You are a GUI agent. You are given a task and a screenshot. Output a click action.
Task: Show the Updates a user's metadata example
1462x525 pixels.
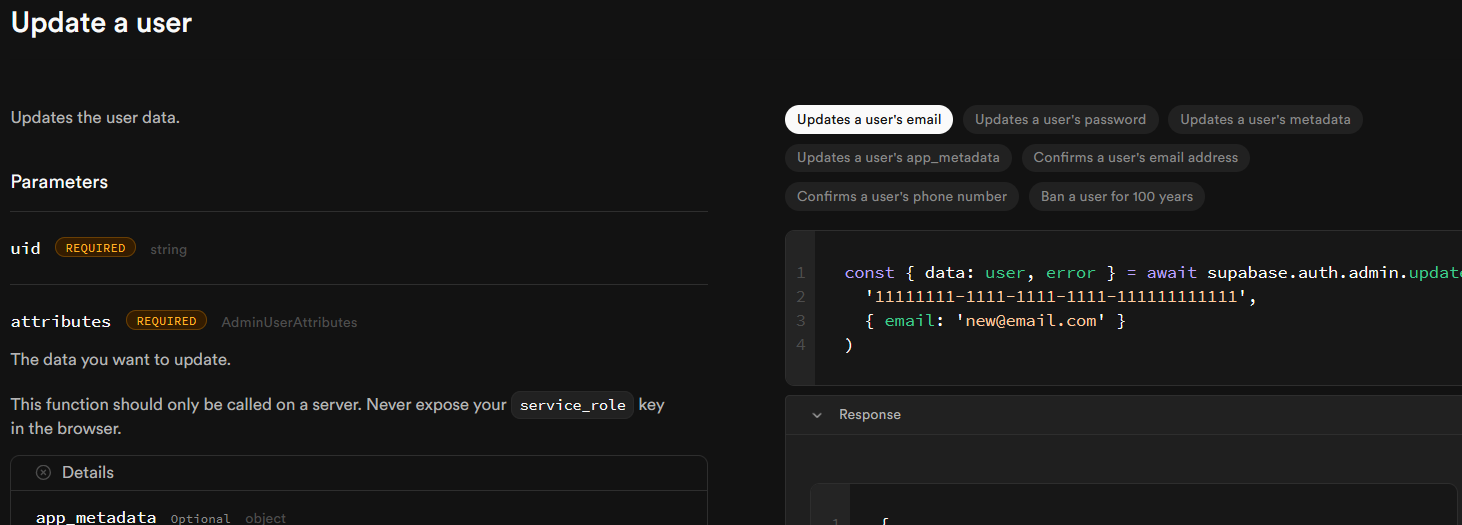(x=1265, y=120)
